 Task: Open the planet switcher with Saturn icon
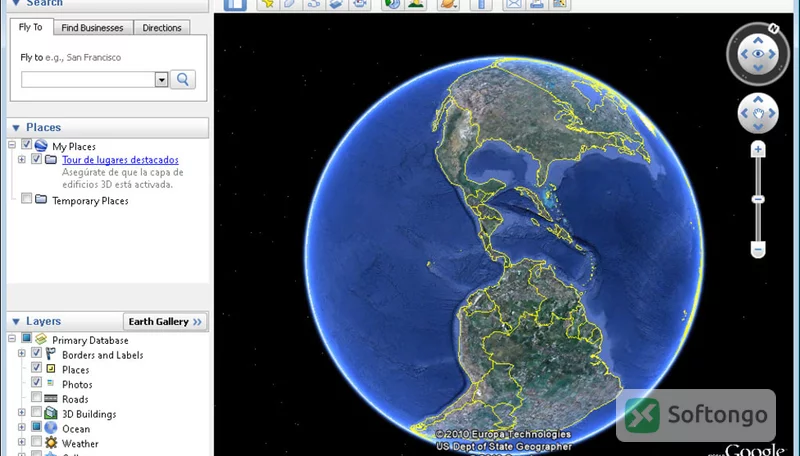448,5
